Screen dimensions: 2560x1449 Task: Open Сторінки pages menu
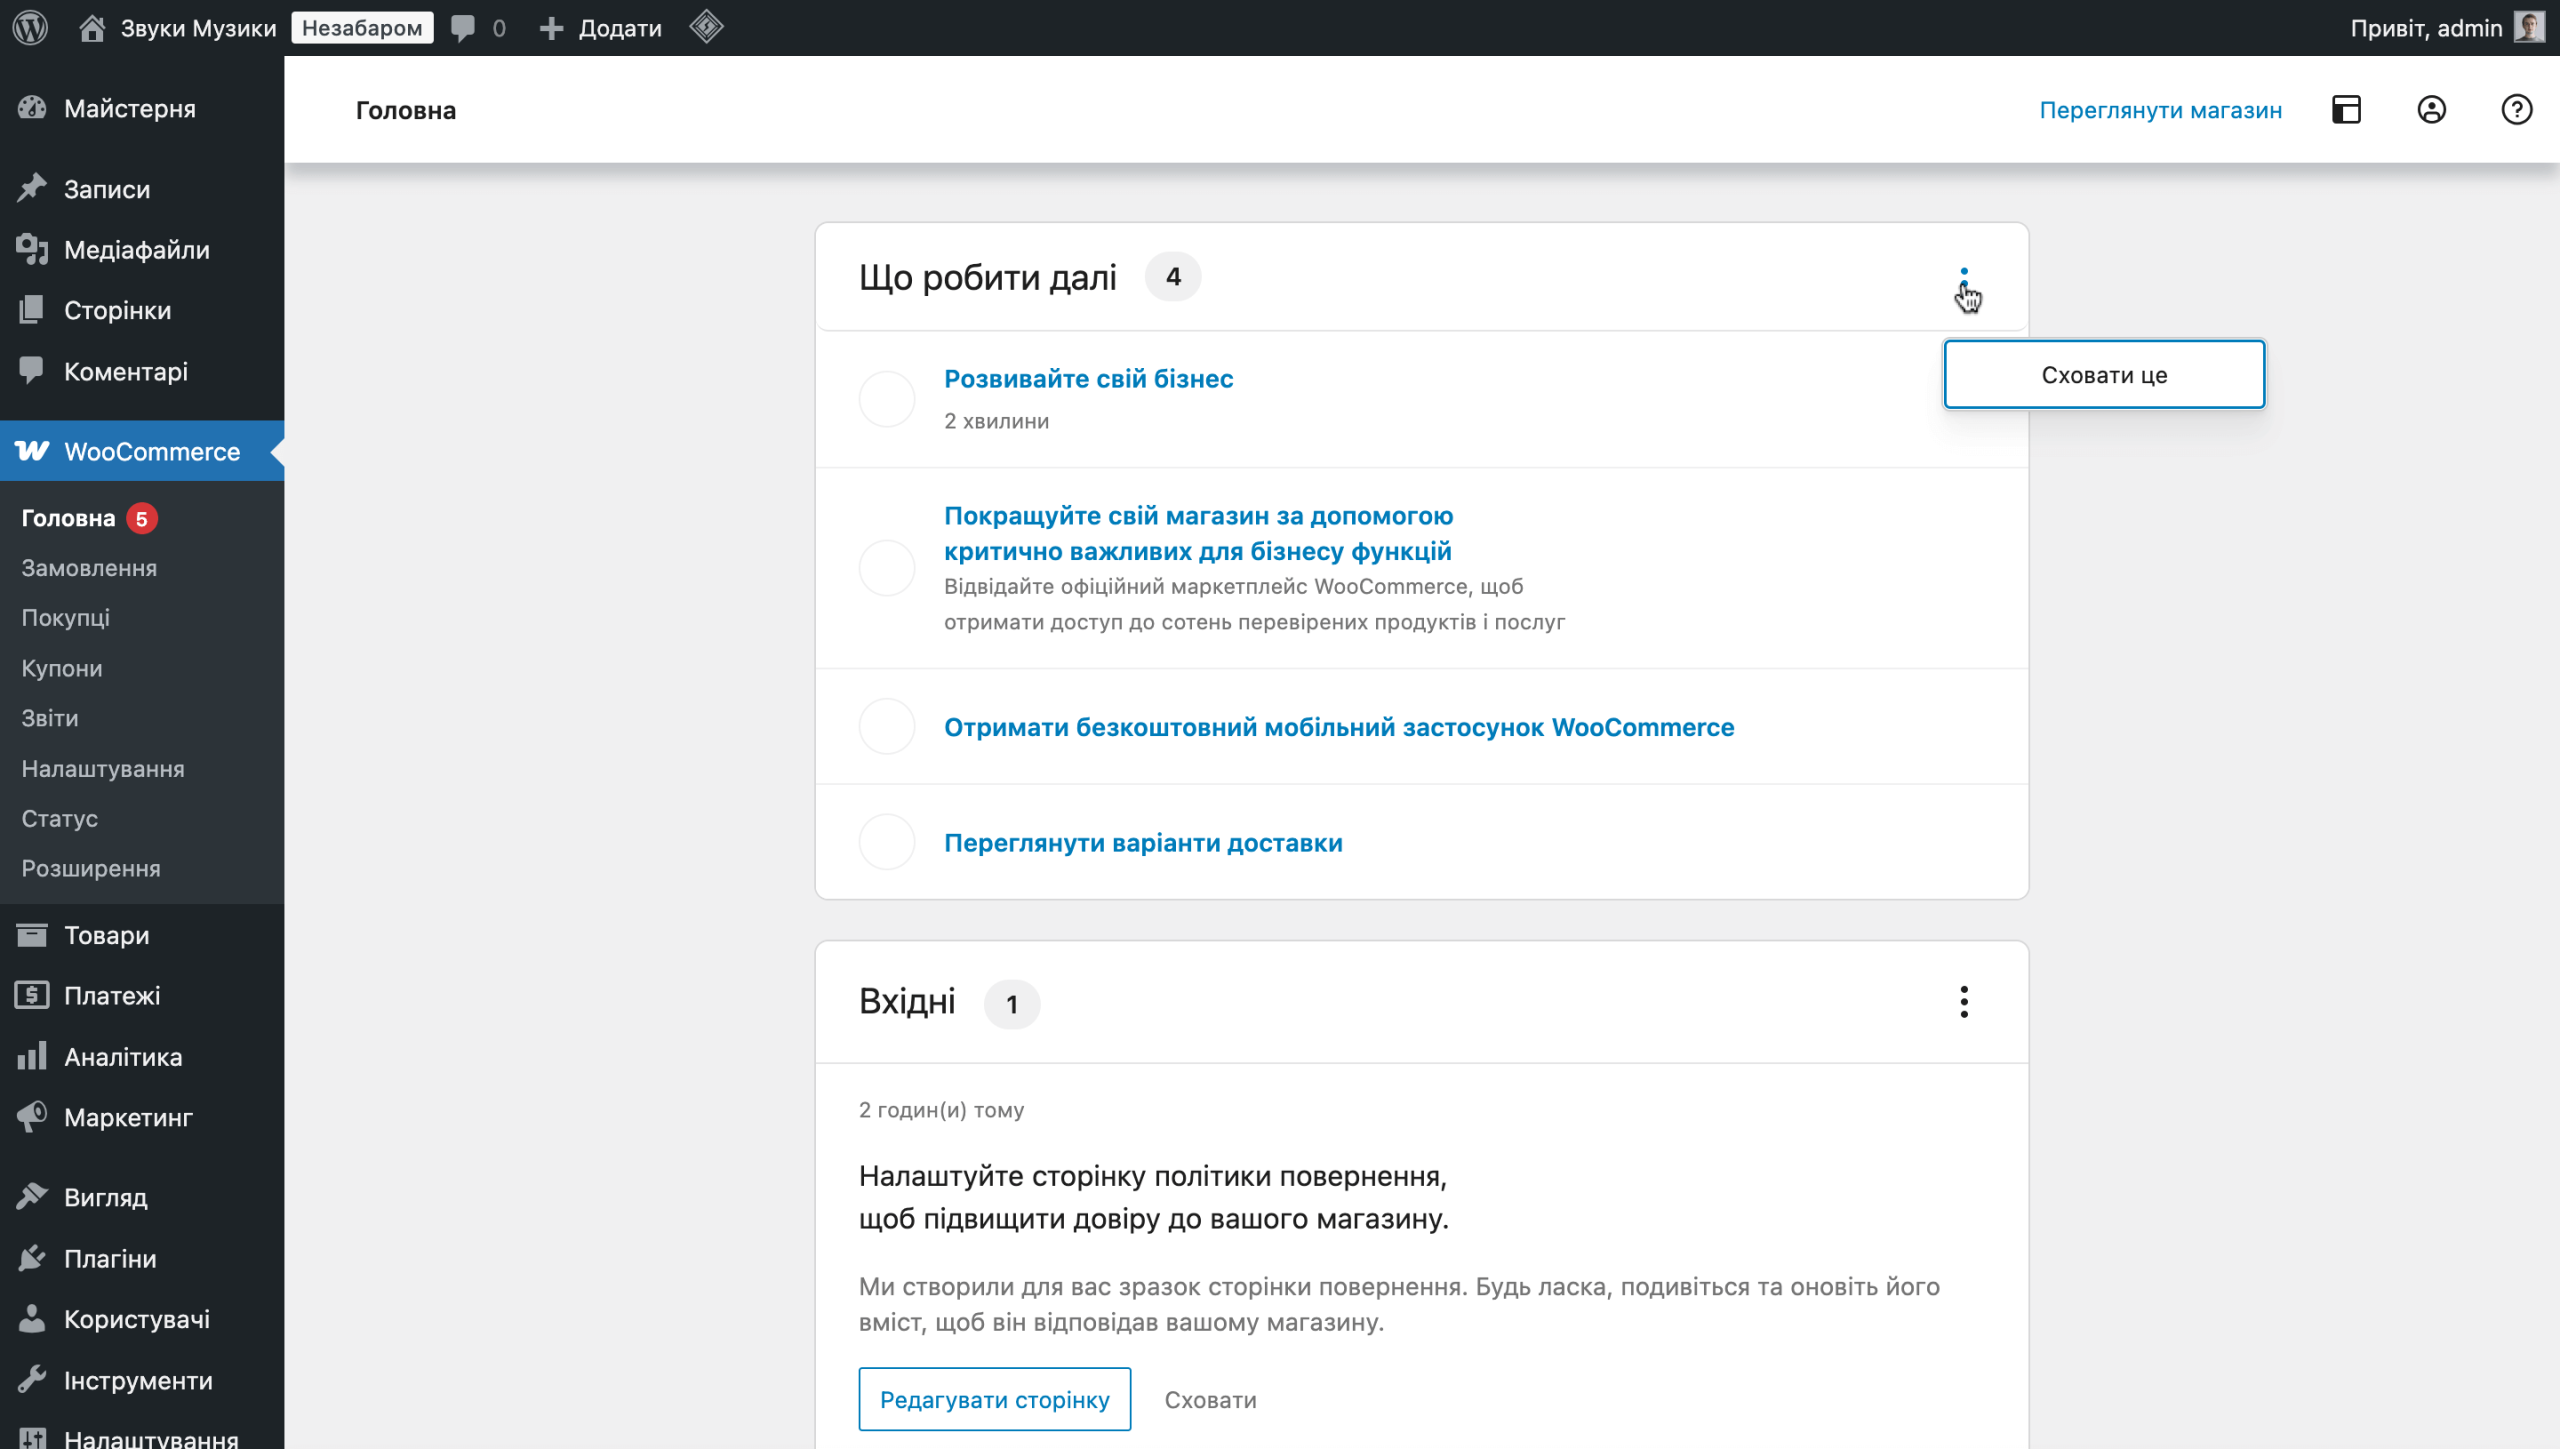click(x=142, y=311)
